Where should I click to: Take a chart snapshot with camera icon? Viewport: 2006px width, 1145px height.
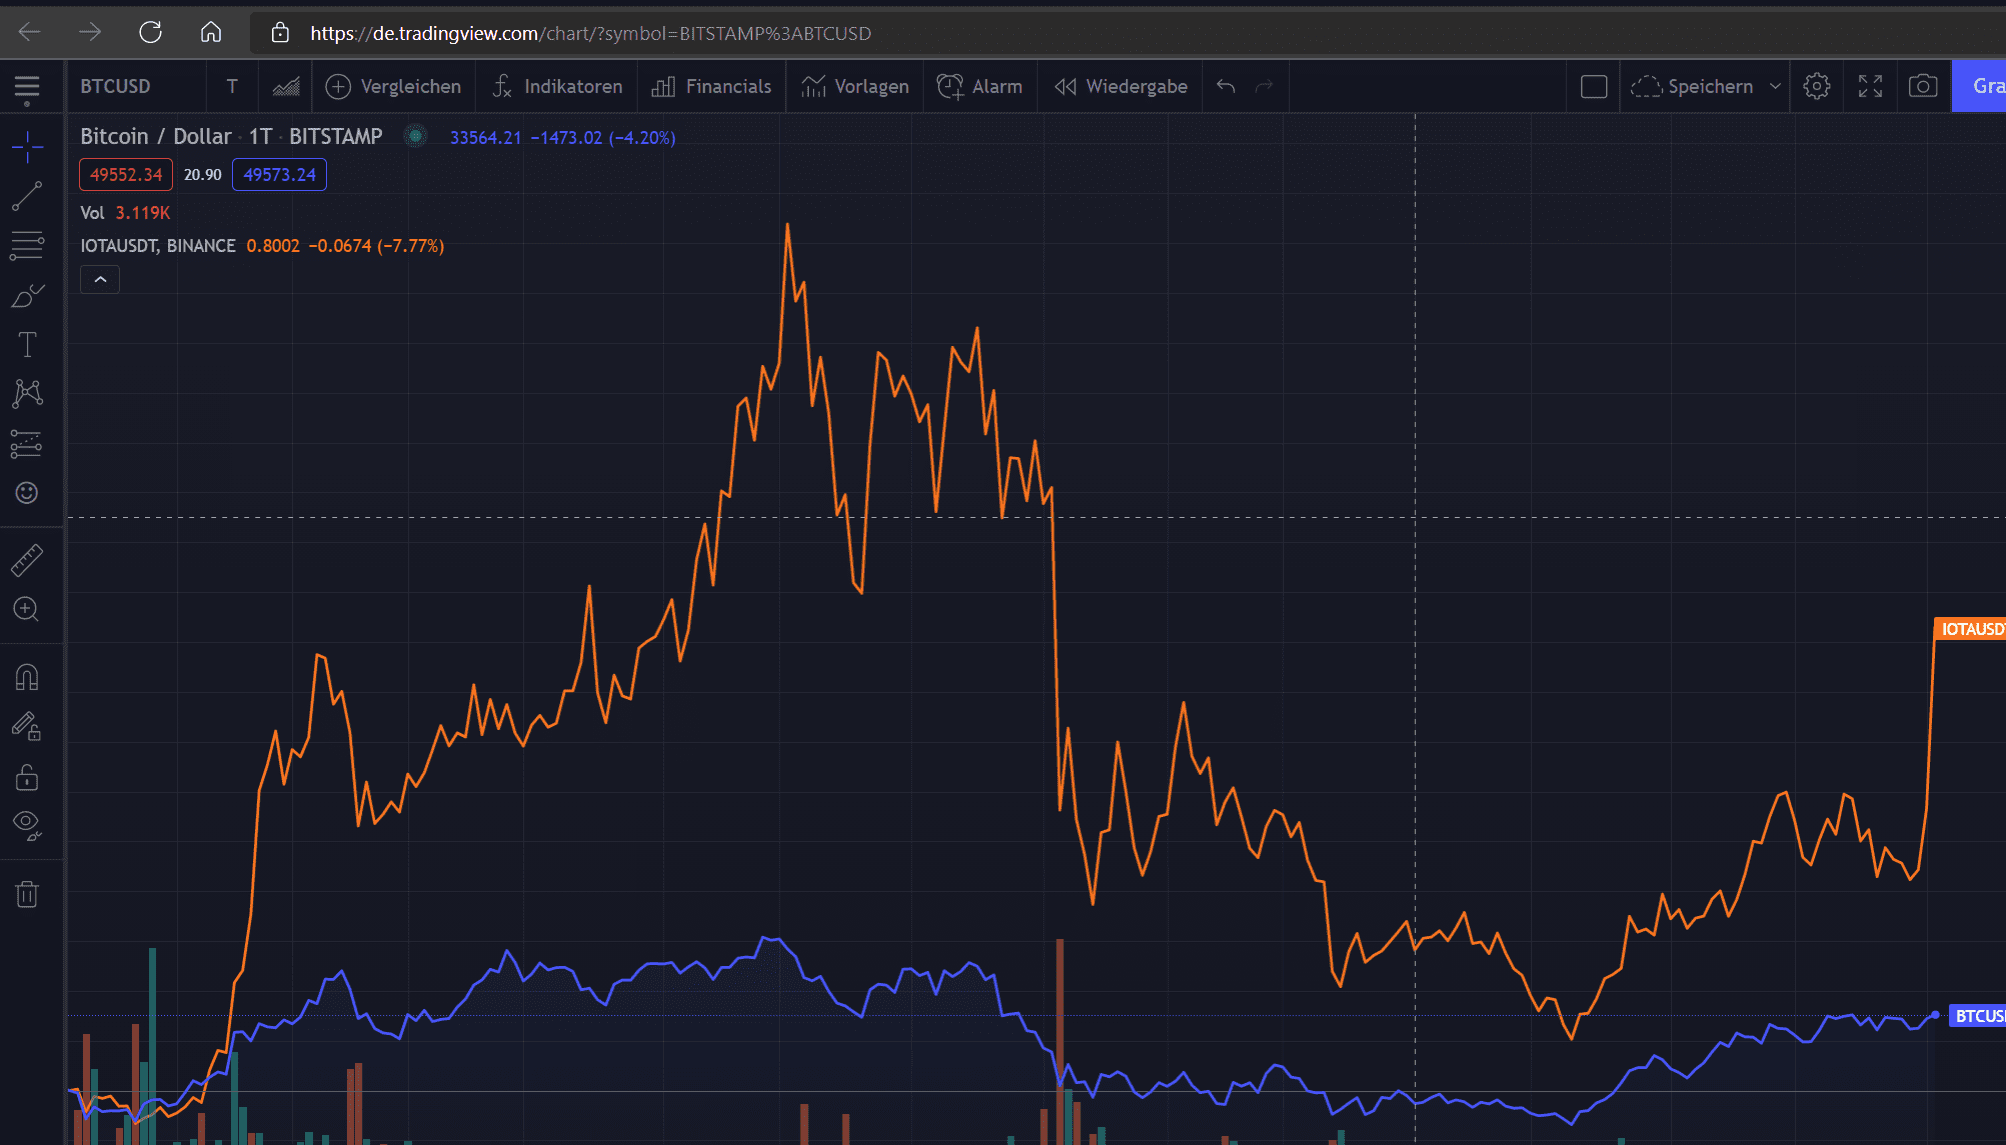tap(1923, 86)
